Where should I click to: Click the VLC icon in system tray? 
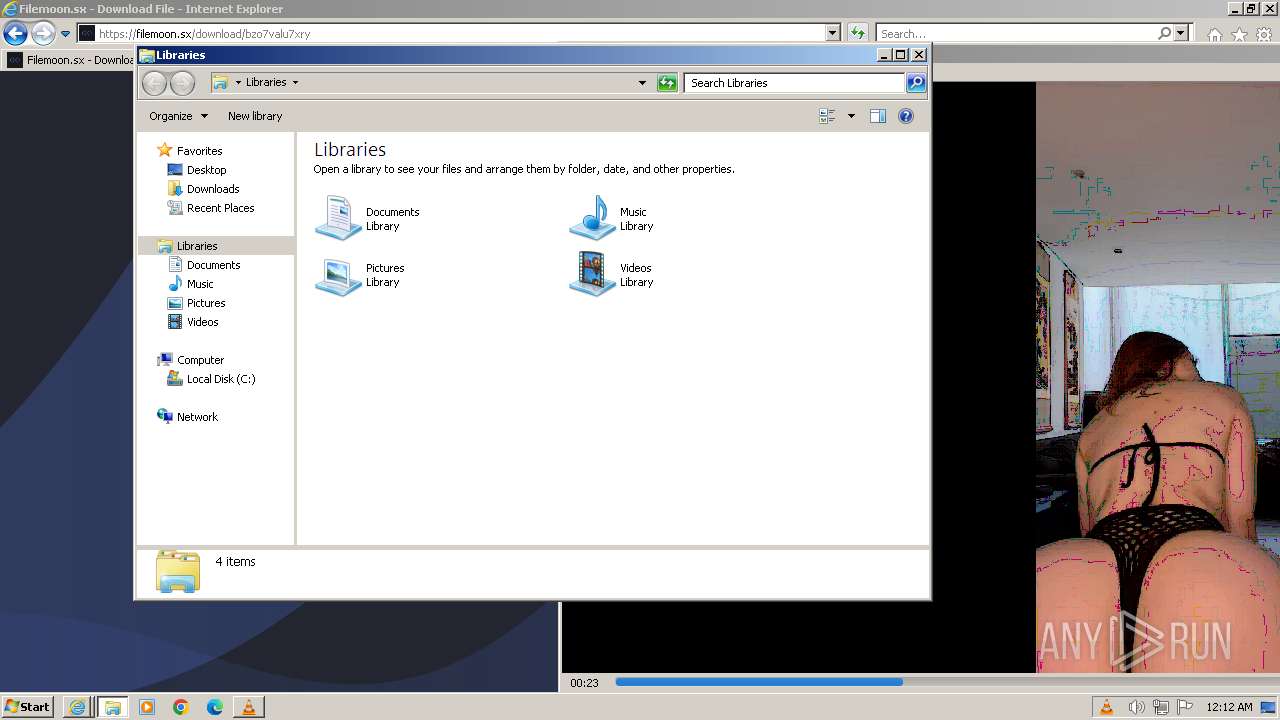1107,707
